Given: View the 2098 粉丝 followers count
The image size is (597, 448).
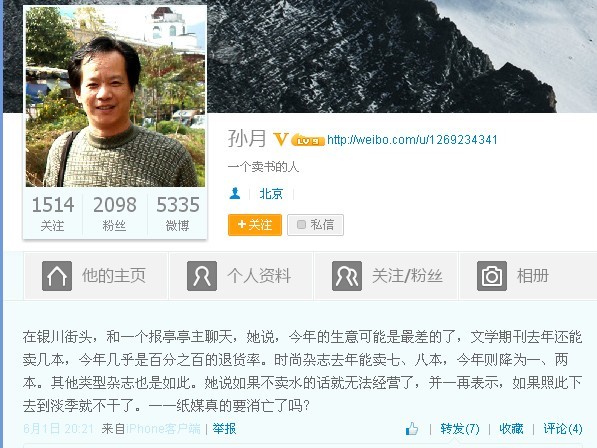Looking at the screenshot, I should tap(115, 213).
